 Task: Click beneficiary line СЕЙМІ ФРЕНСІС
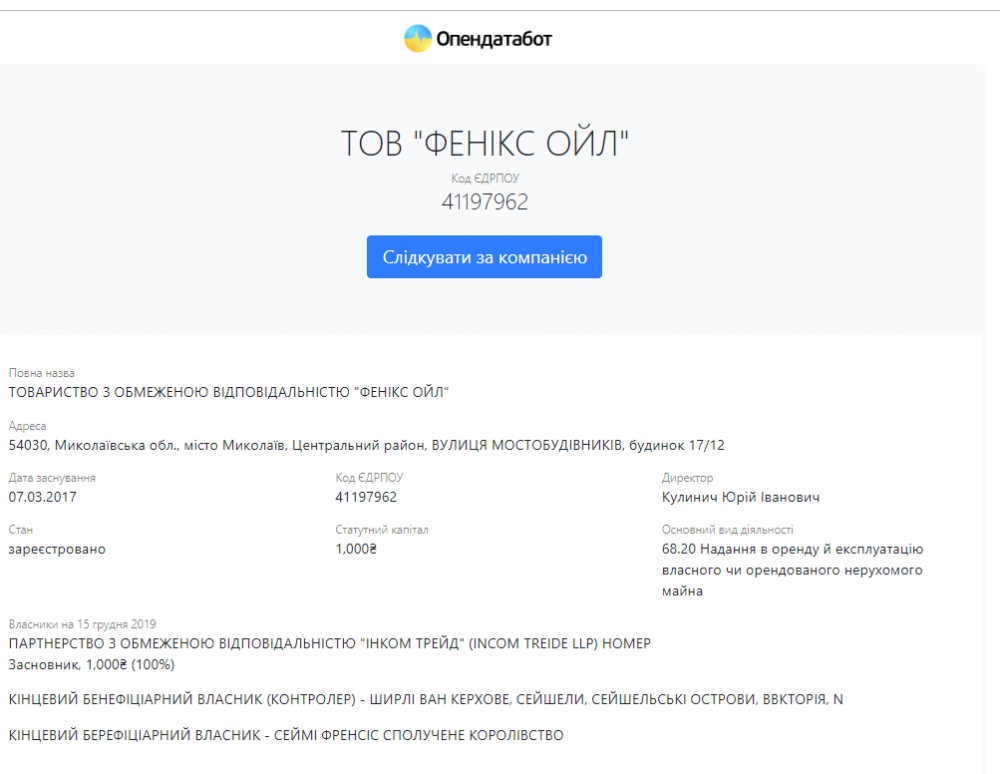point(286,736)
